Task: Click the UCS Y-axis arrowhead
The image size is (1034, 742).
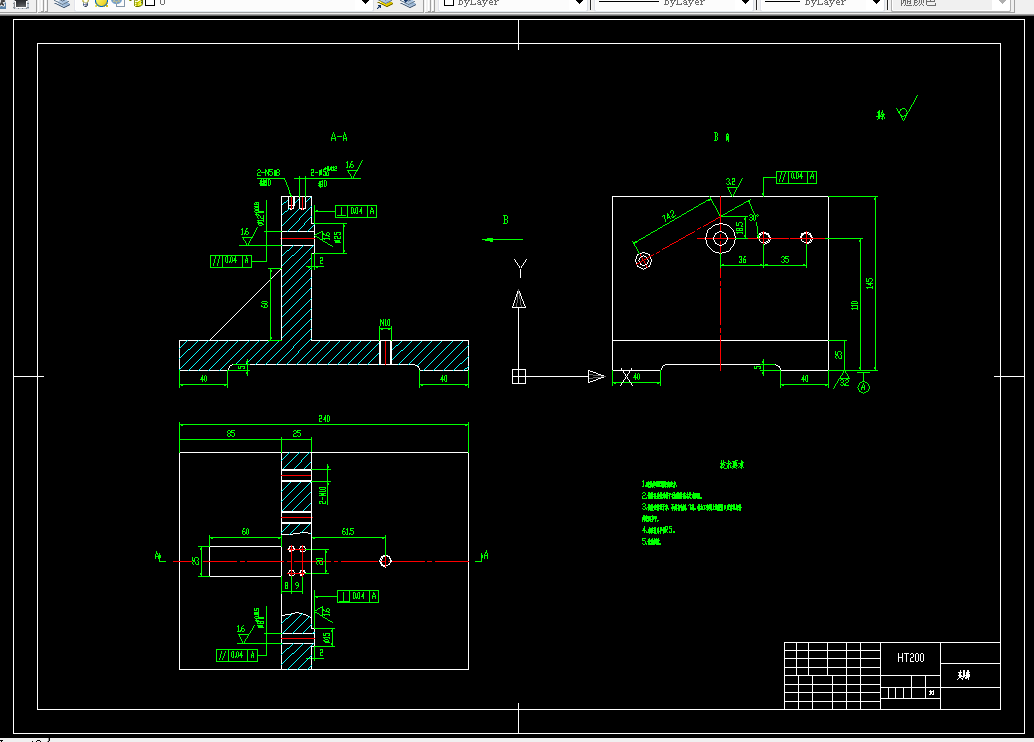Action: coord(519,299)
